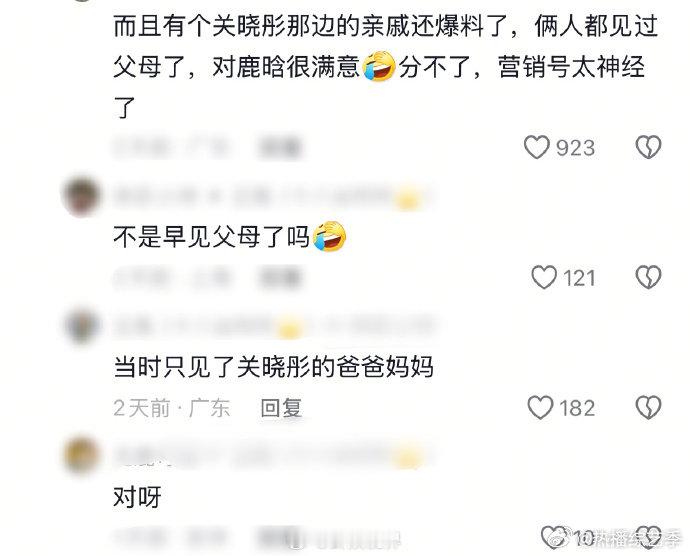The height and width of the screenshot is (556, 690).
Task: Like the comment with 923 likes
Action: tap(536, 147)
